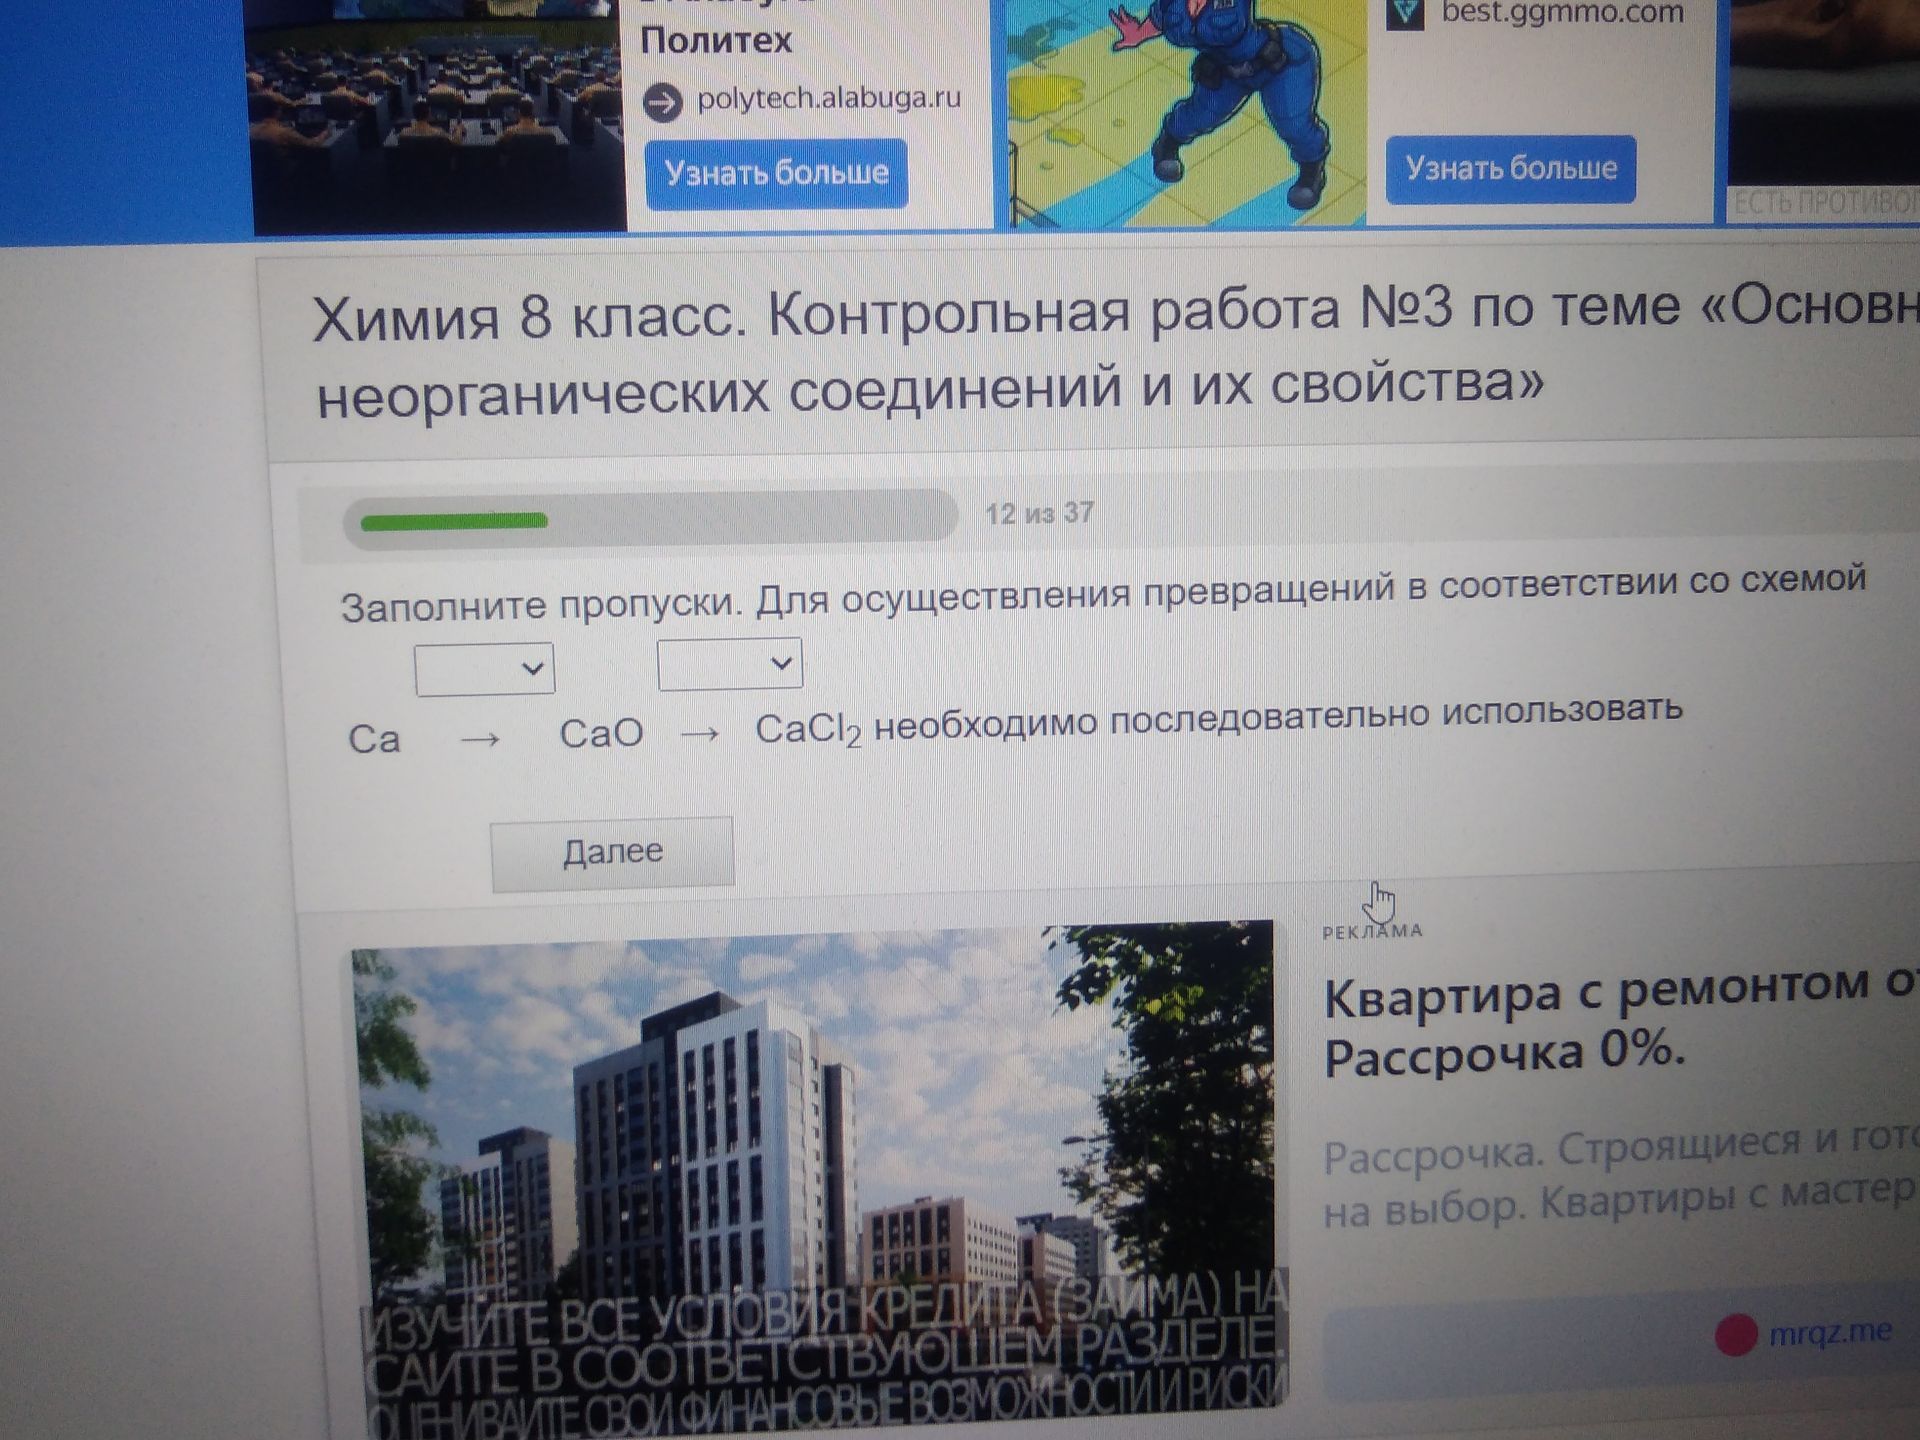
Task: Click the red circle icon next to mrqz.me
Action: [1736, 1336]
